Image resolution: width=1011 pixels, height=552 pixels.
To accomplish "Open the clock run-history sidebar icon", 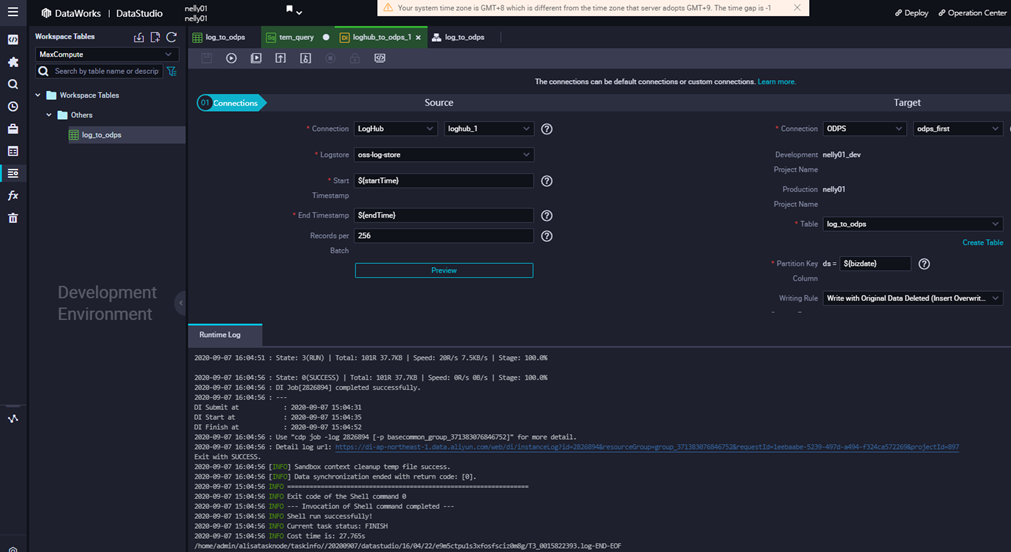I will pyautogui.click(x=13, y=106).
